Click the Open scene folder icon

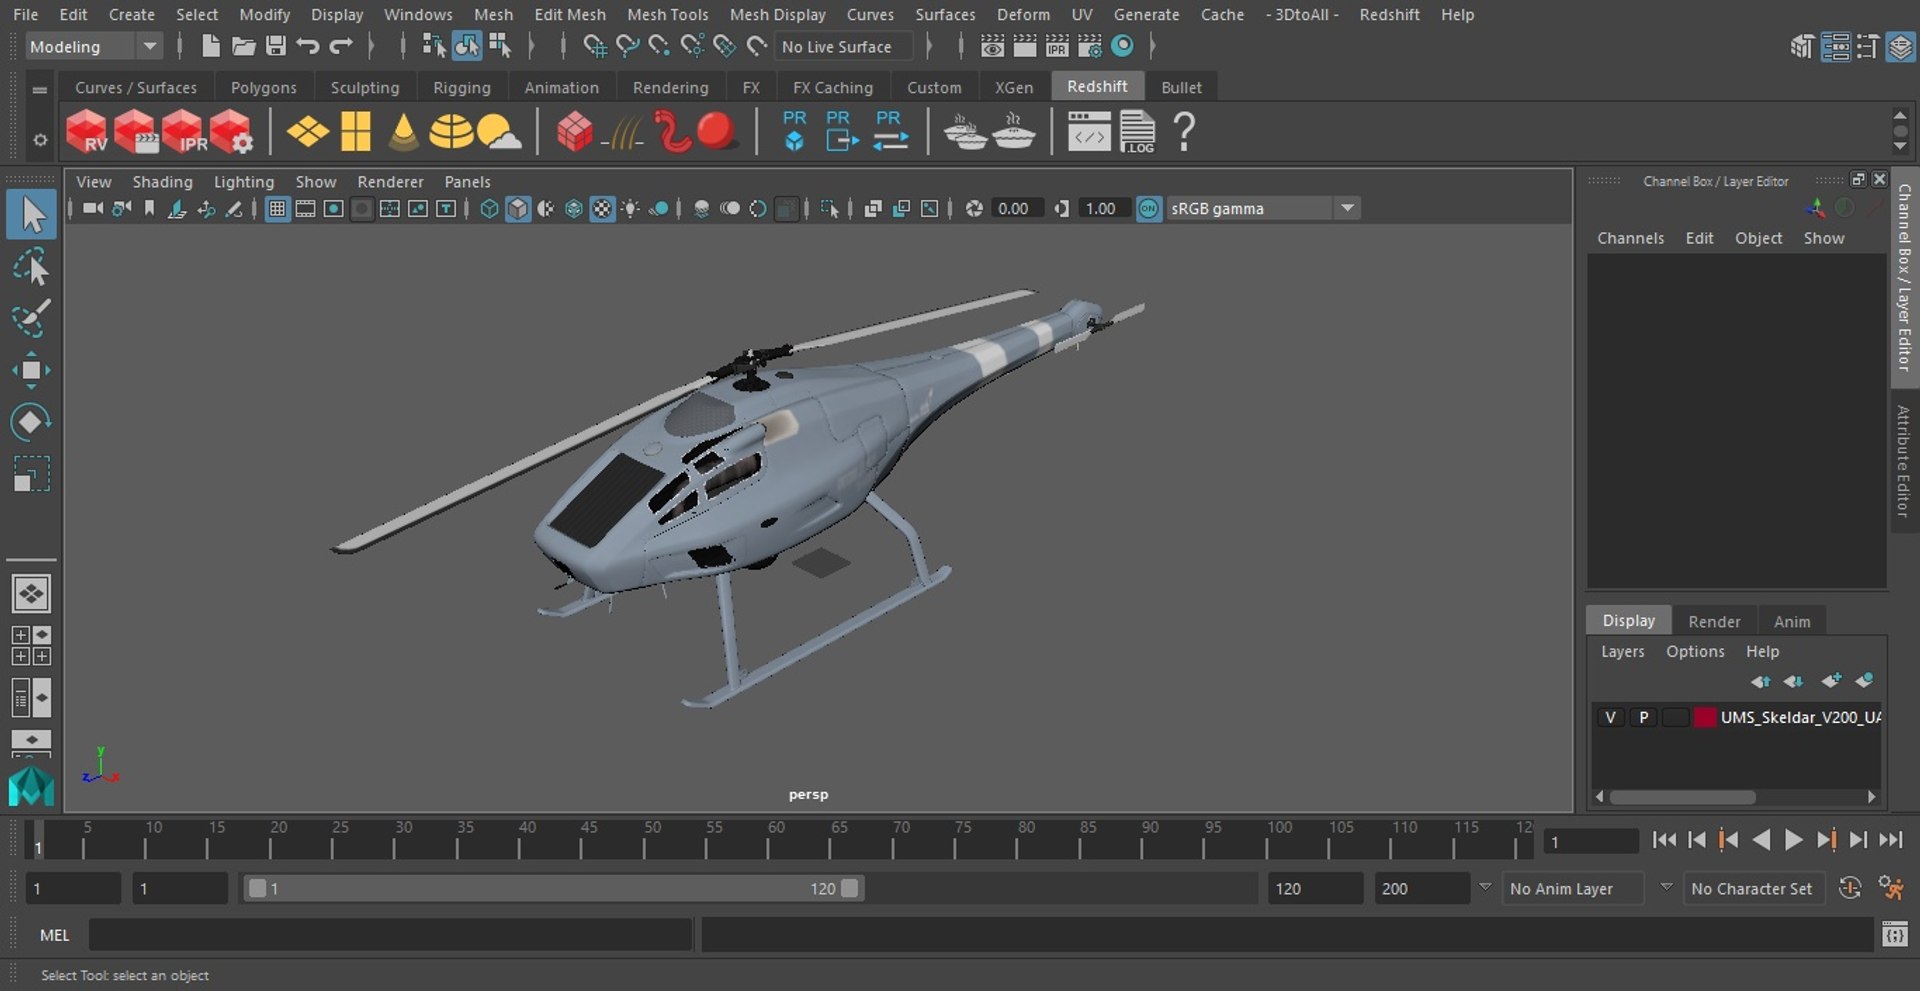pyautogui.click(x=243, y=46)
